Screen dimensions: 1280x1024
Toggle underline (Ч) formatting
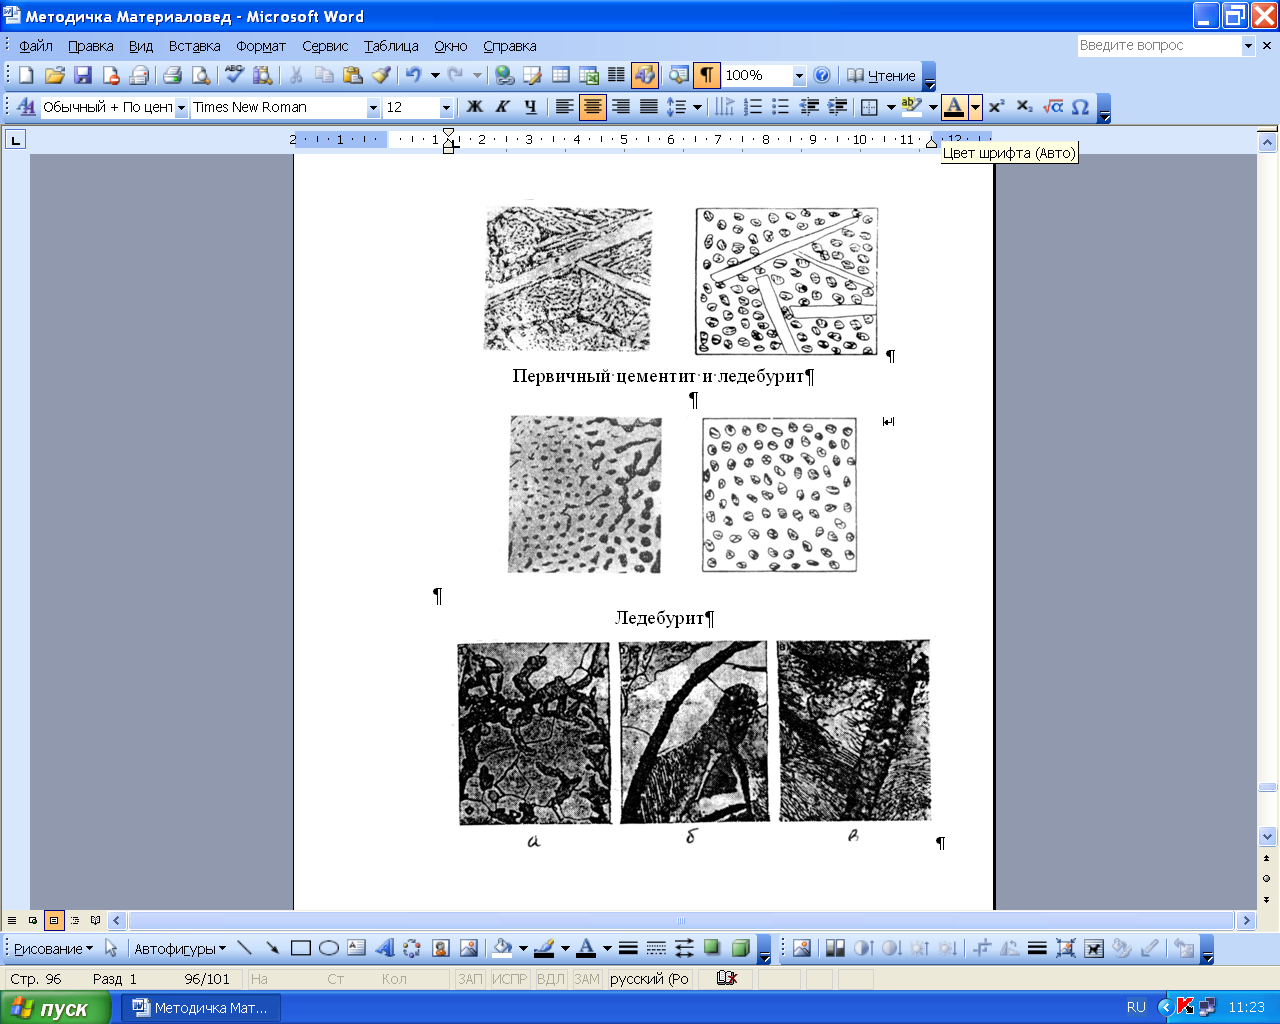(x=531, y=107)
